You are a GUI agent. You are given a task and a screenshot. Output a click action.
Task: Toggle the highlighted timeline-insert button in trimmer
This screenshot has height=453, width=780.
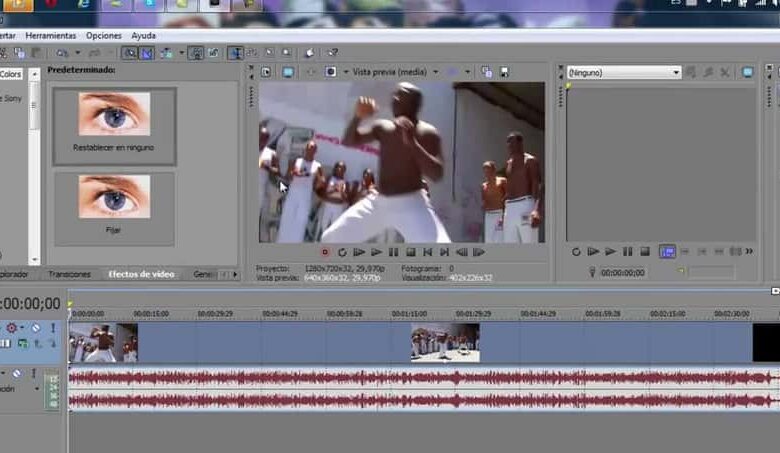click(x=667, y=252)
